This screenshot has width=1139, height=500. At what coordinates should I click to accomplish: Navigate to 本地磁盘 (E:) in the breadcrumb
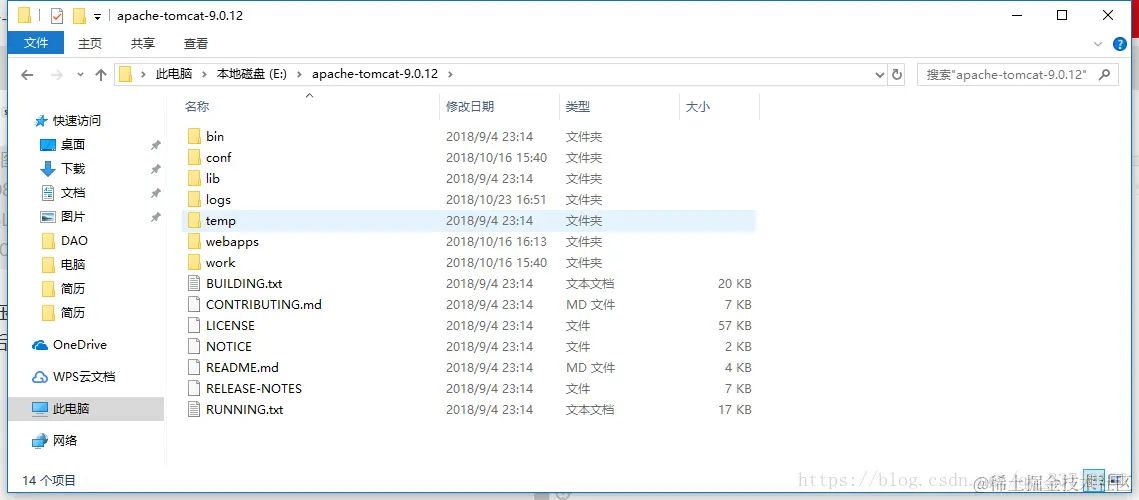tap(252, 74)
